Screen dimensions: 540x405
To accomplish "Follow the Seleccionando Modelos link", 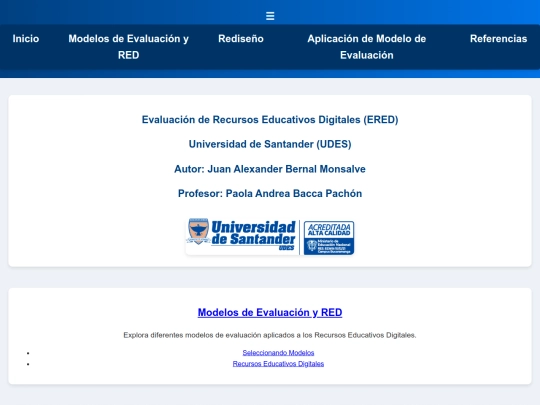I will [x=278, y=353].
